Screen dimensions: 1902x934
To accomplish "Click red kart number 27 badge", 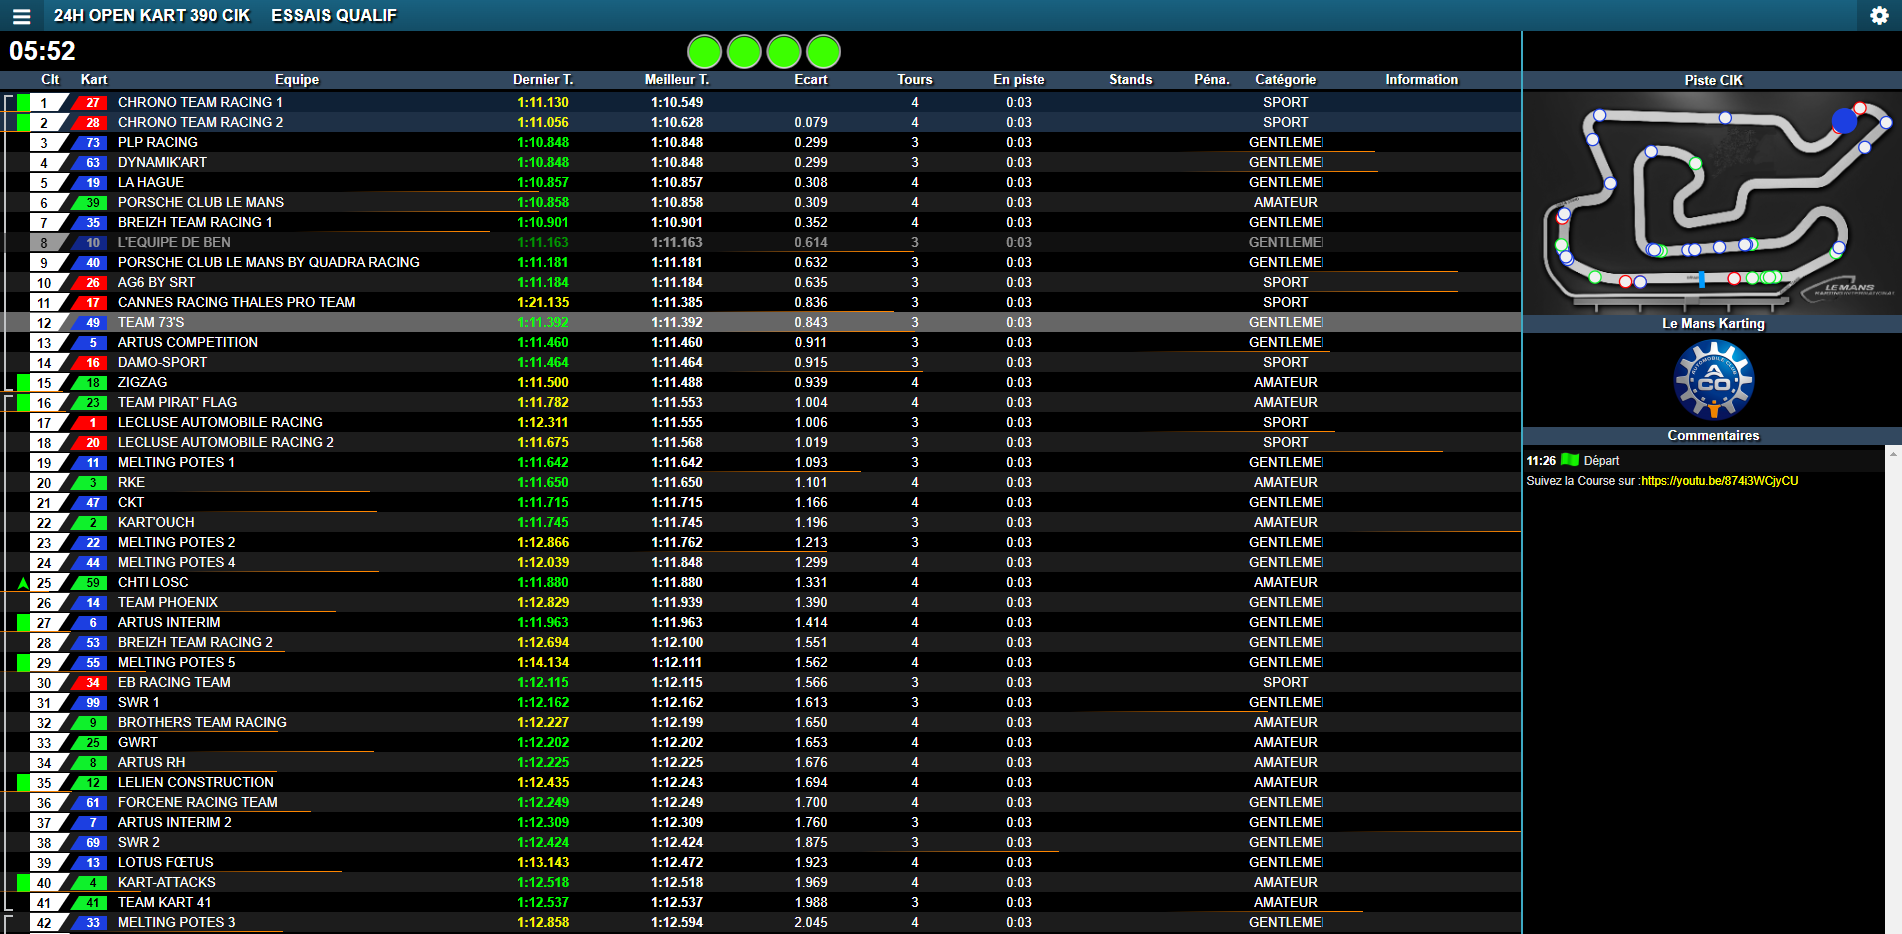I will [x=92, y=102].
